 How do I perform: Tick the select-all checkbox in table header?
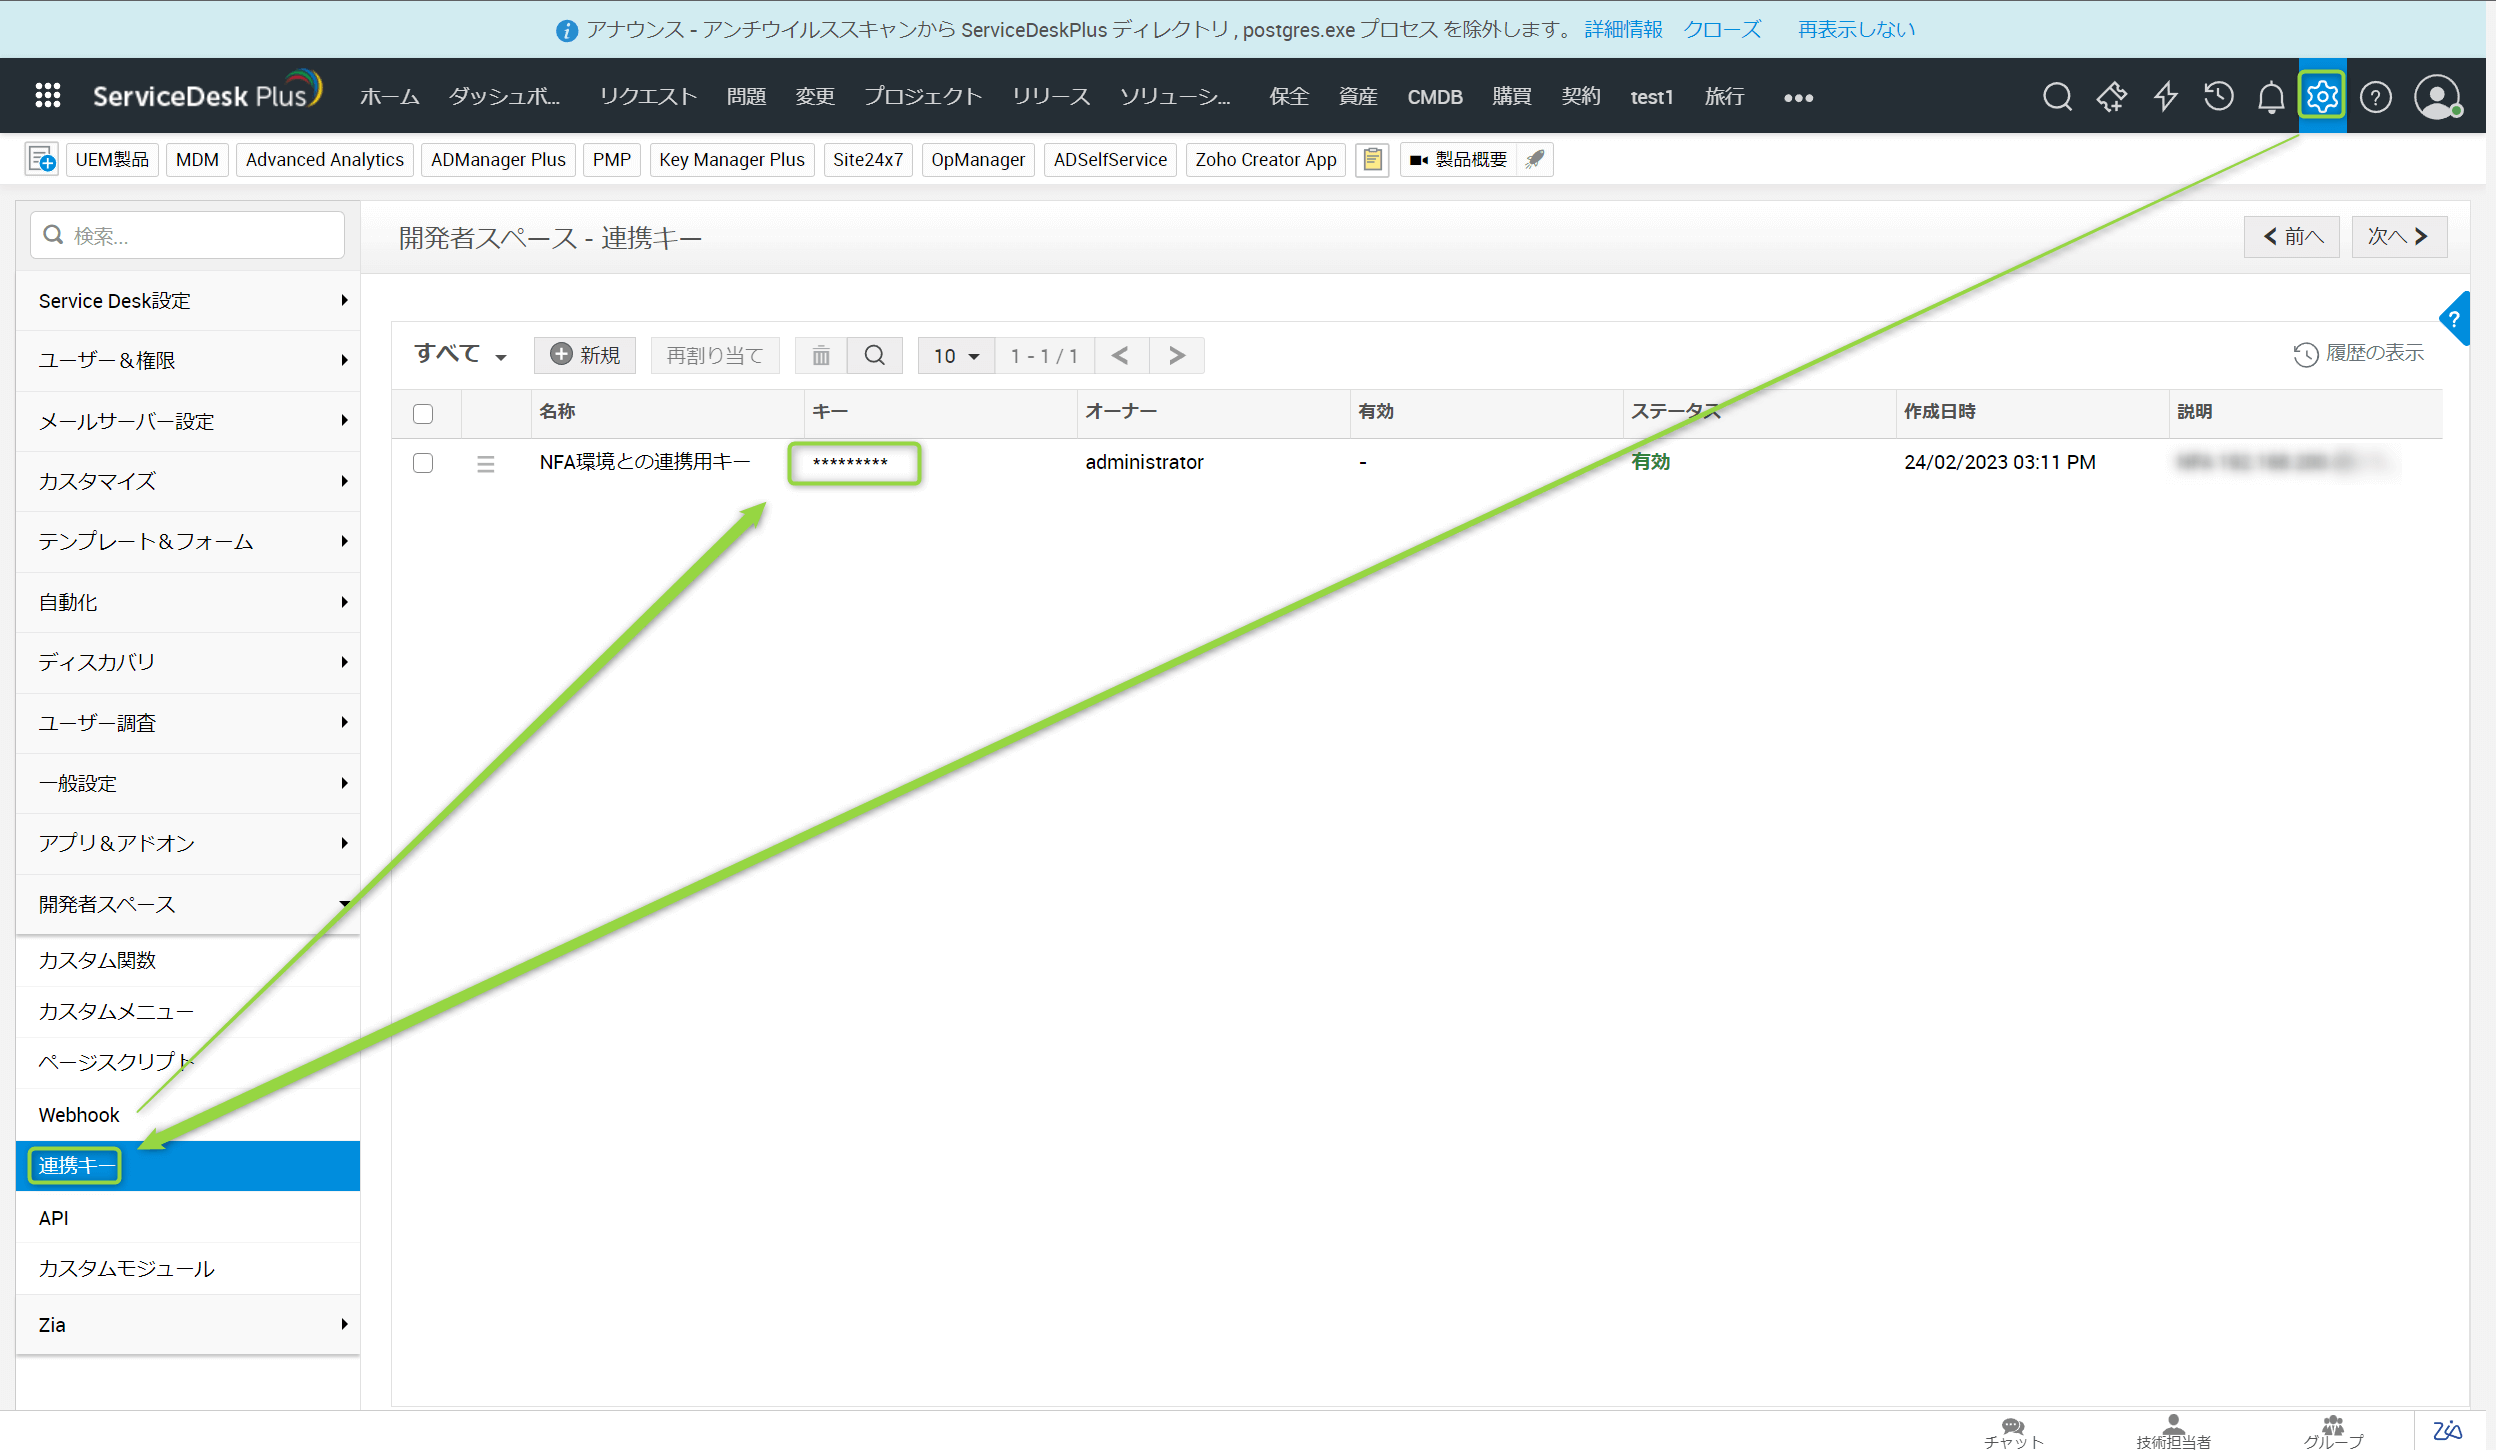tap(423, 413)
